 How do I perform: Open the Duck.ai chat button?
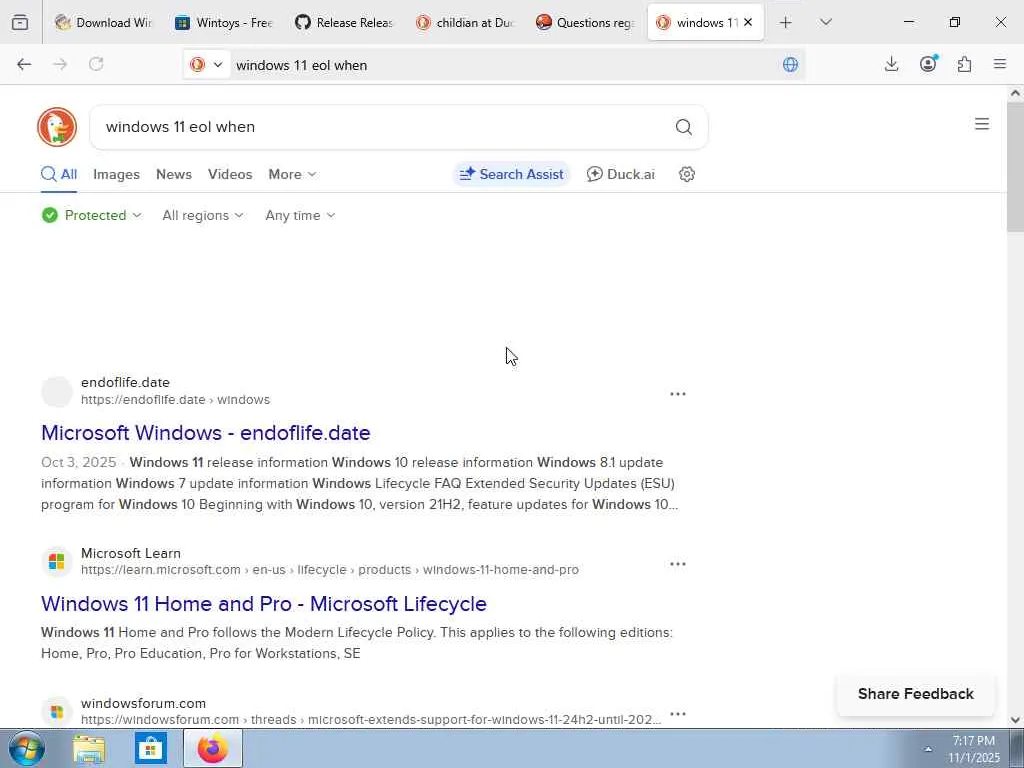[x=620, y=174]
